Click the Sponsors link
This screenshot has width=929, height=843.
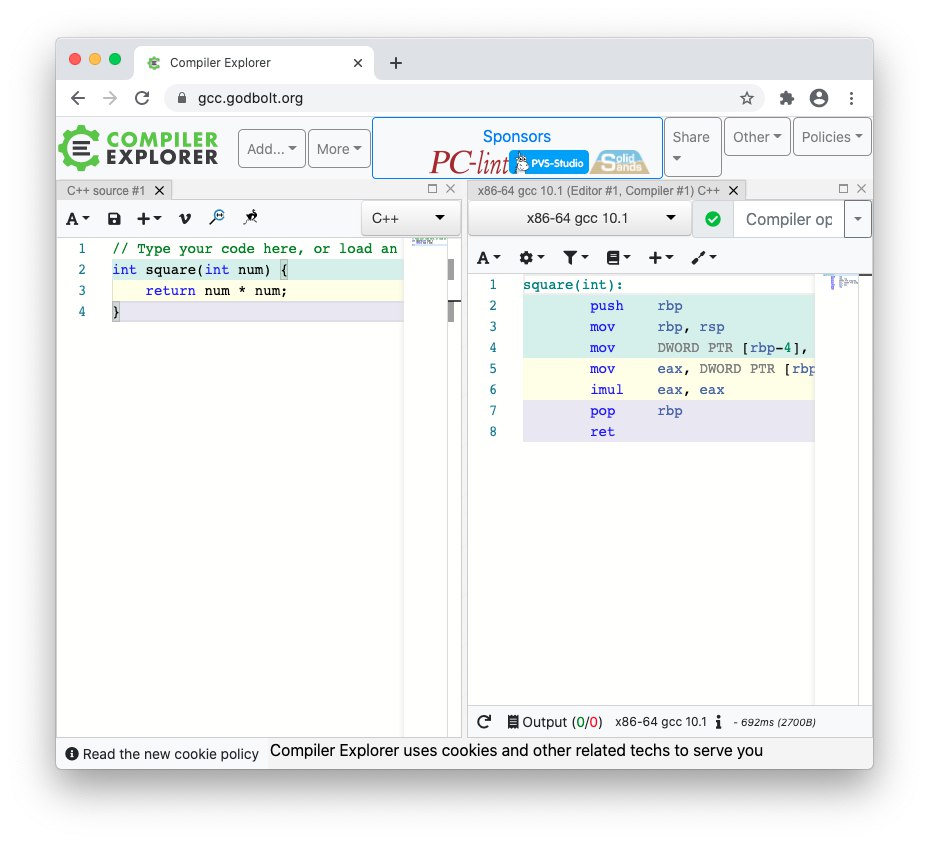click(x=517, y=136)
